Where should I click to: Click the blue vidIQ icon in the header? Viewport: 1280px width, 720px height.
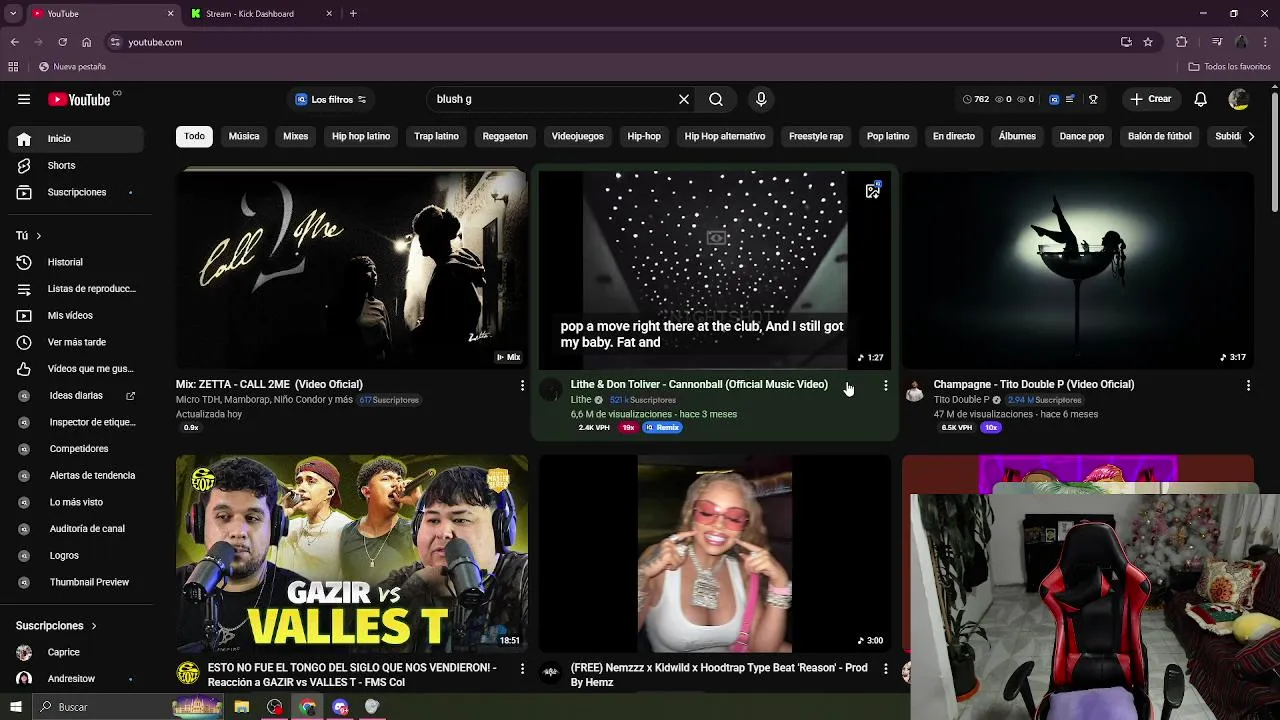click(x=1054, y=99)
